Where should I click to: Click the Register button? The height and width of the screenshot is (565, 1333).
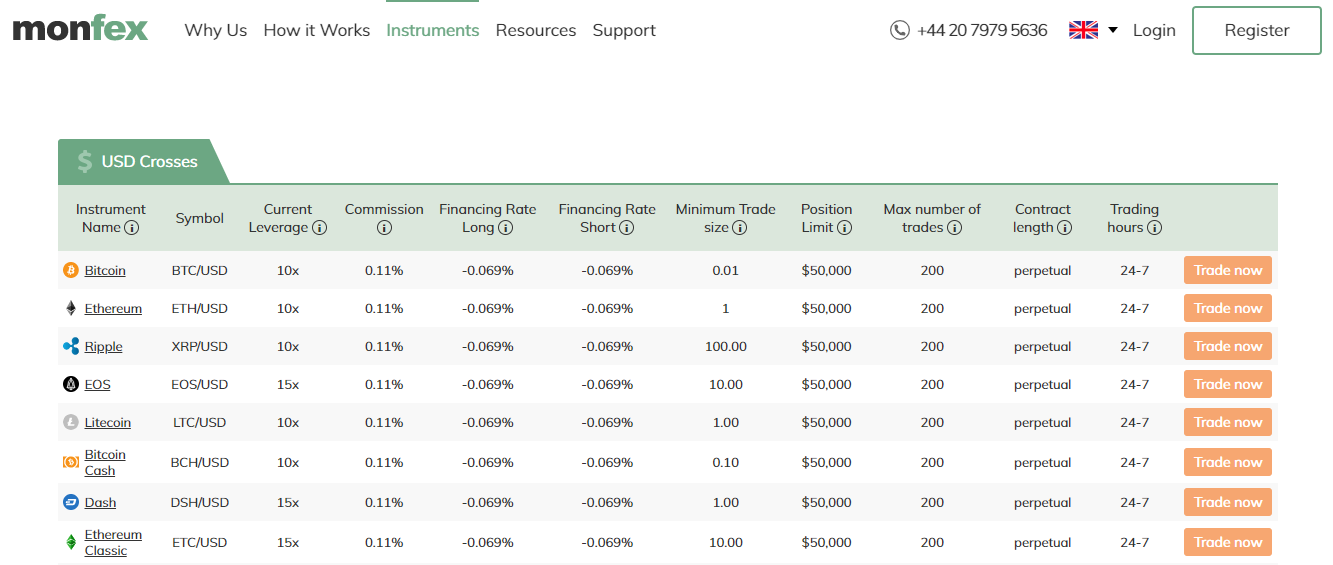click(1257, 30)
